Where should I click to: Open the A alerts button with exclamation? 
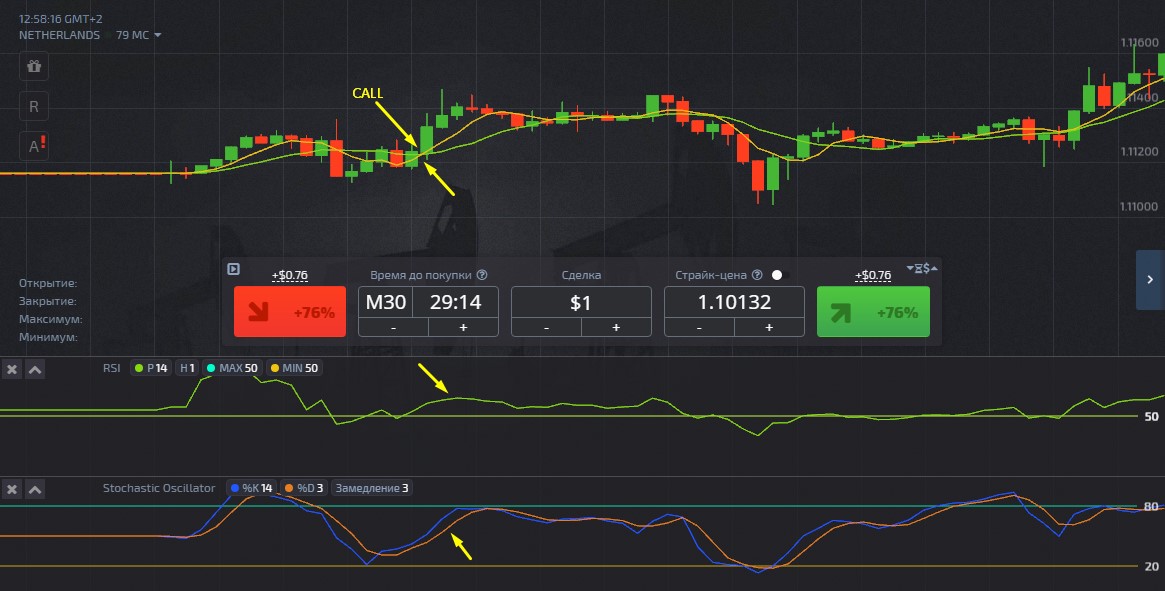[35, 146]
